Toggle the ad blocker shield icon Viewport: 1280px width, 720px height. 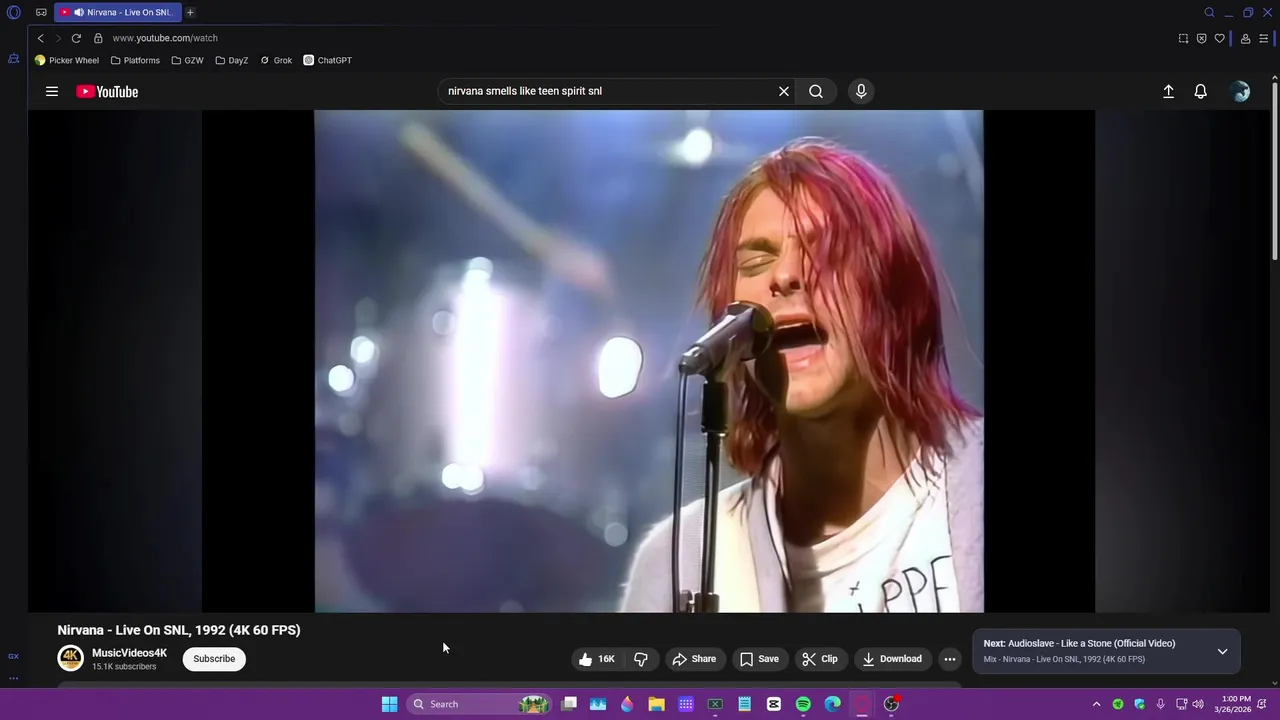1201,38
